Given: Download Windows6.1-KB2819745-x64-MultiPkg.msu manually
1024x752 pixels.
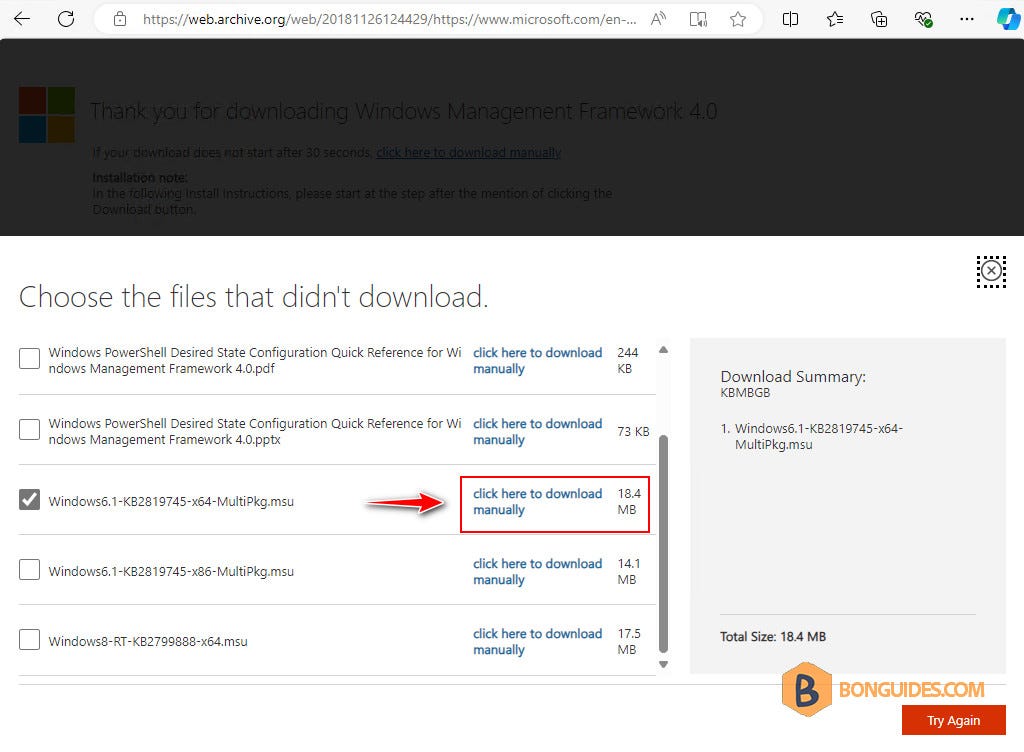Looking at the screenshot, I should pos(537,501).
